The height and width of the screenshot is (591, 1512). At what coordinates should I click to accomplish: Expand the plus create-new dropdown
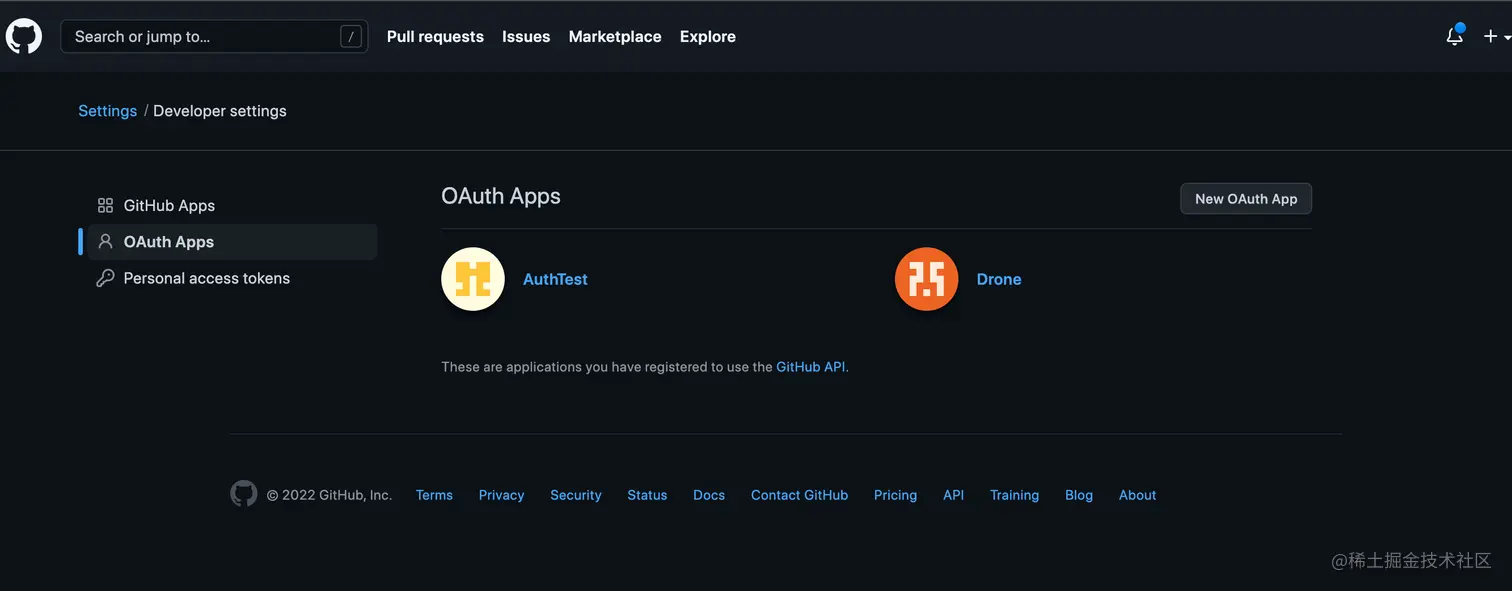point(1496,36)
